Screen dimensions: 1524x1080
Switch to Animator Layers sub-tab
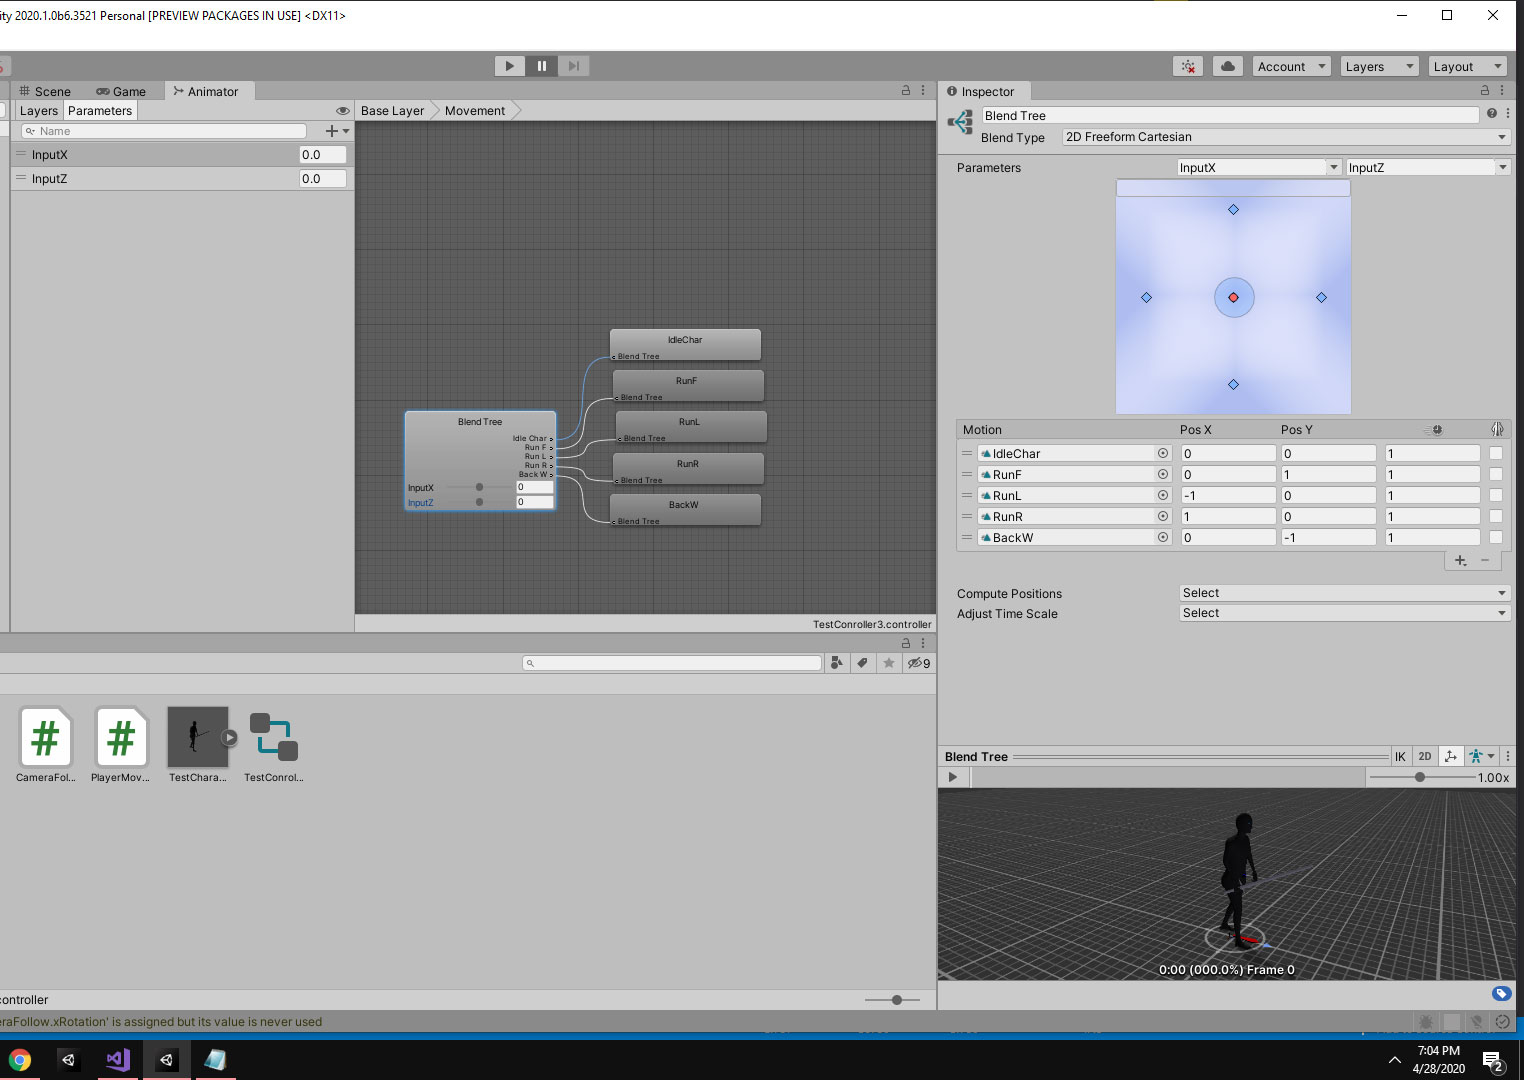(39, 111)
